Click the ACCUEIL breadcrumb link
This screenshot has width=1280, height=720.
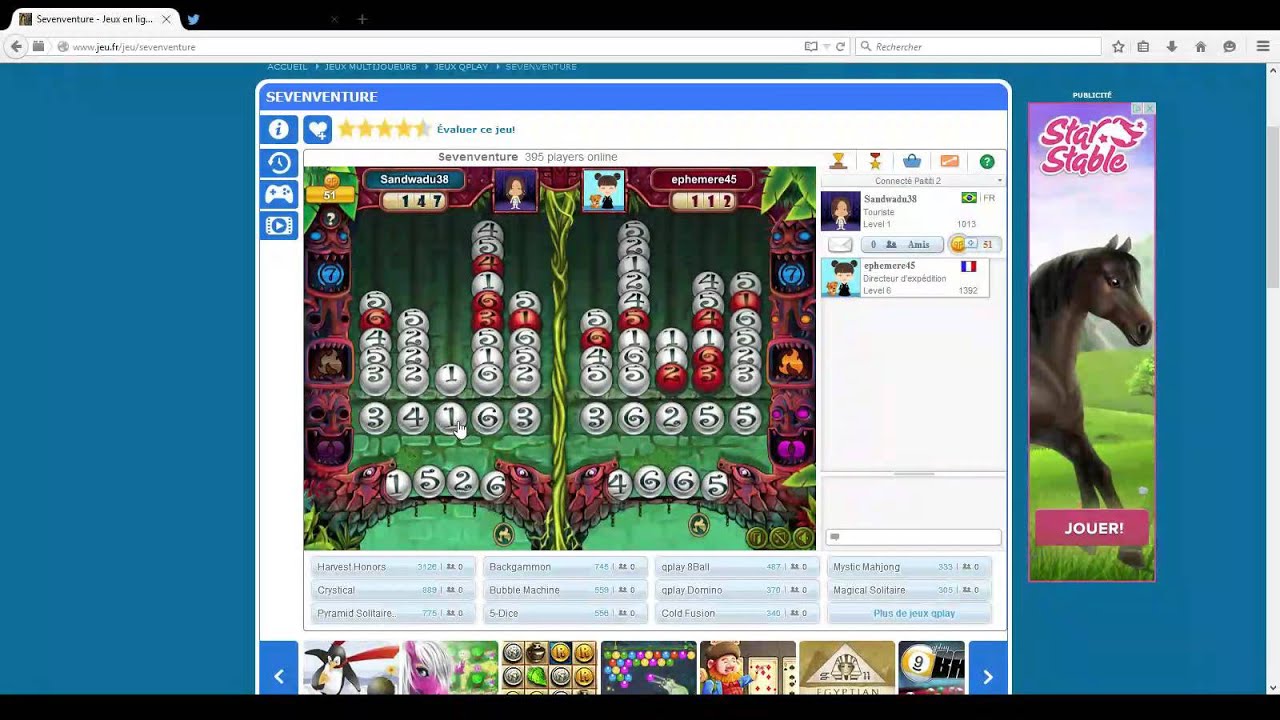287,67
